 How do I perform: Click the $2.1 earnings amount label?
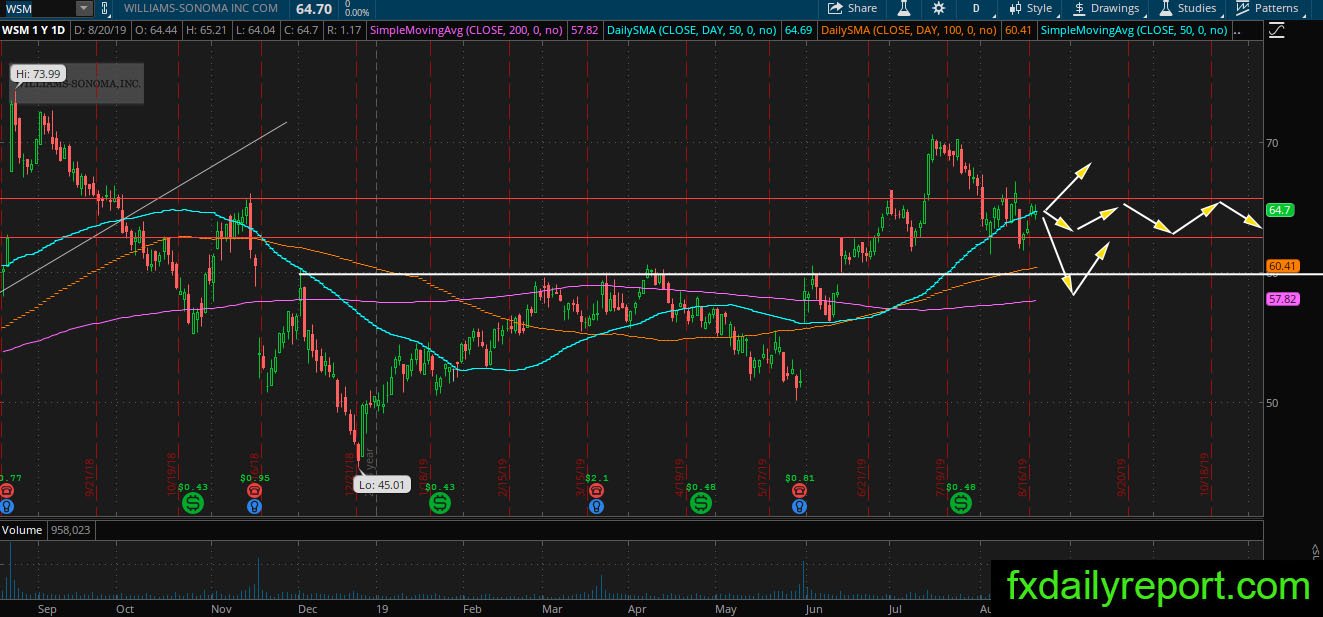(598, 478)
